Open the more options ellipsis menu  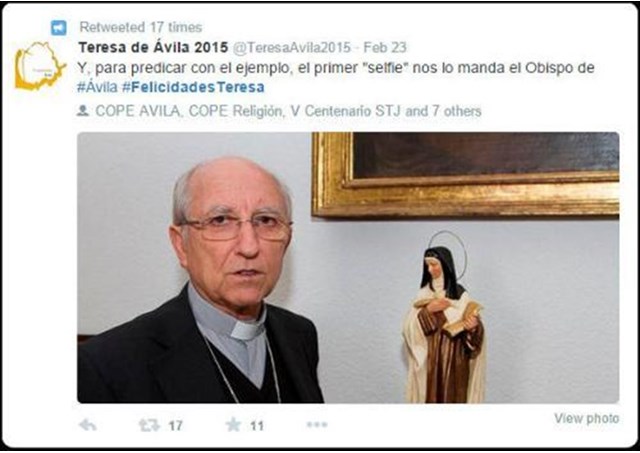[x=317, y=425]
